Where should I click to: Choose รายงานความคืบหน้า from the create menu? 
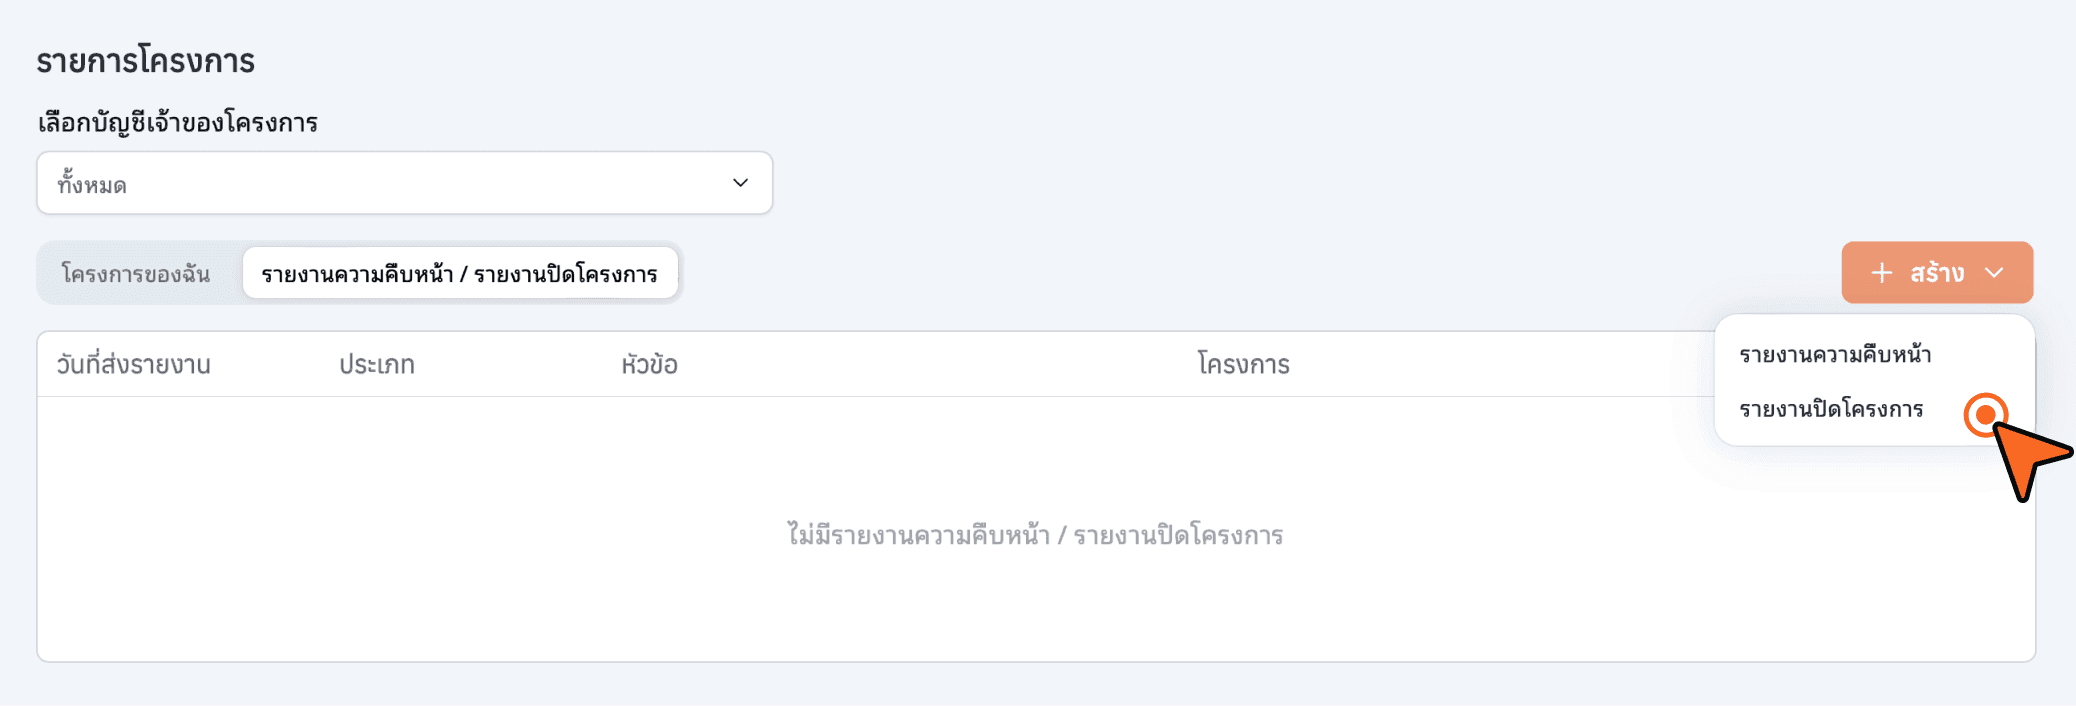tap(1835, 355)
